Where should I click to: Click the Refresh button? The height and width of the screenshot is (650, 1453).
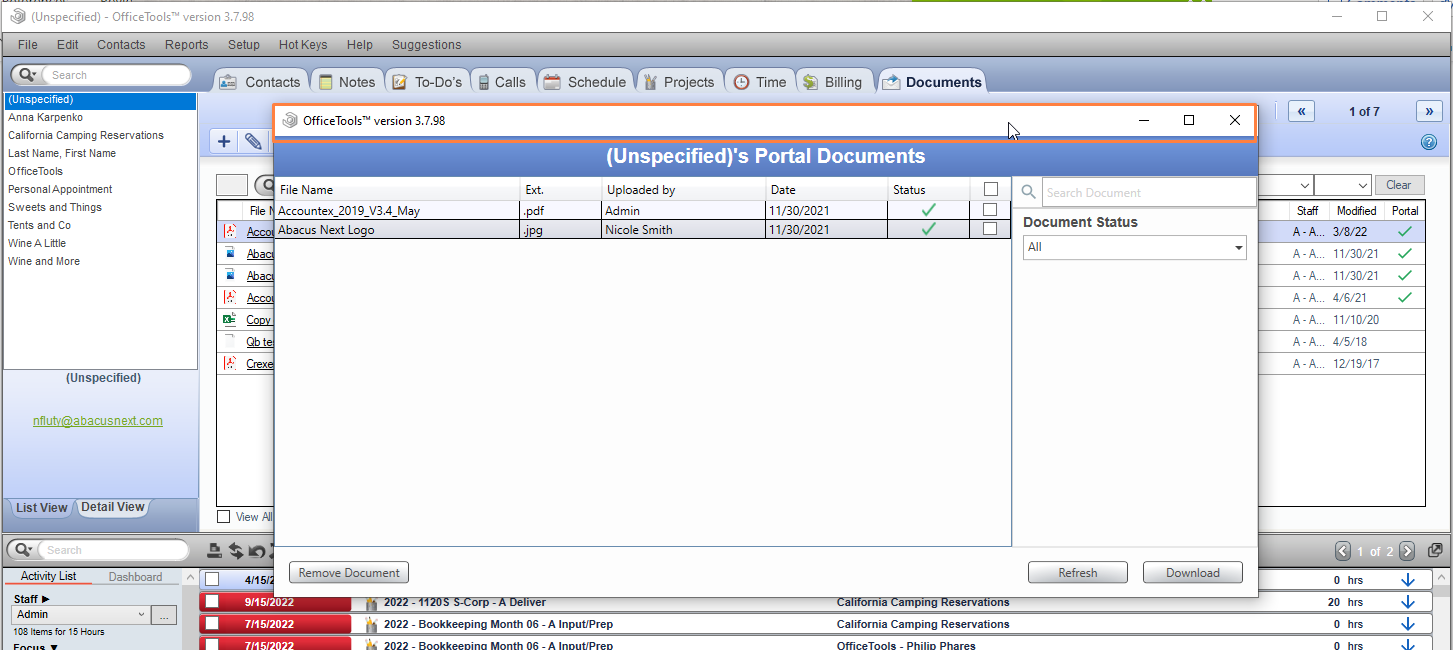[x=1078, y=573]
